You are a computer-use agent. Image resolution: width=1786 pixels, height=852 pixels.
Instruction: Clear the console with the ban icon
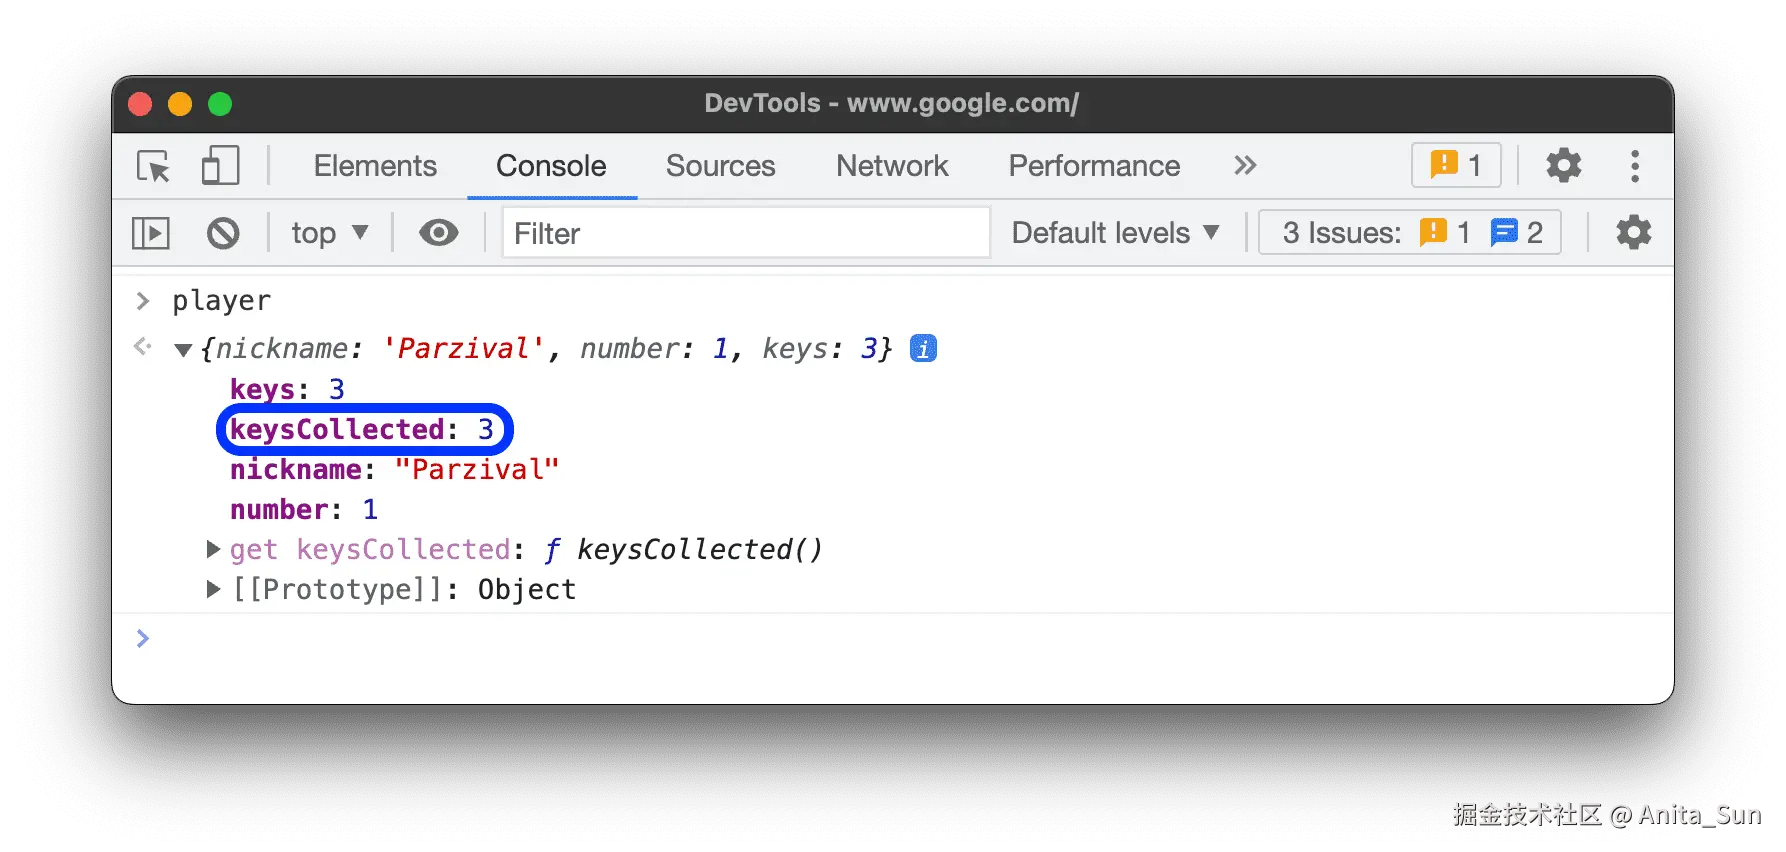click(x=223, y=234)
